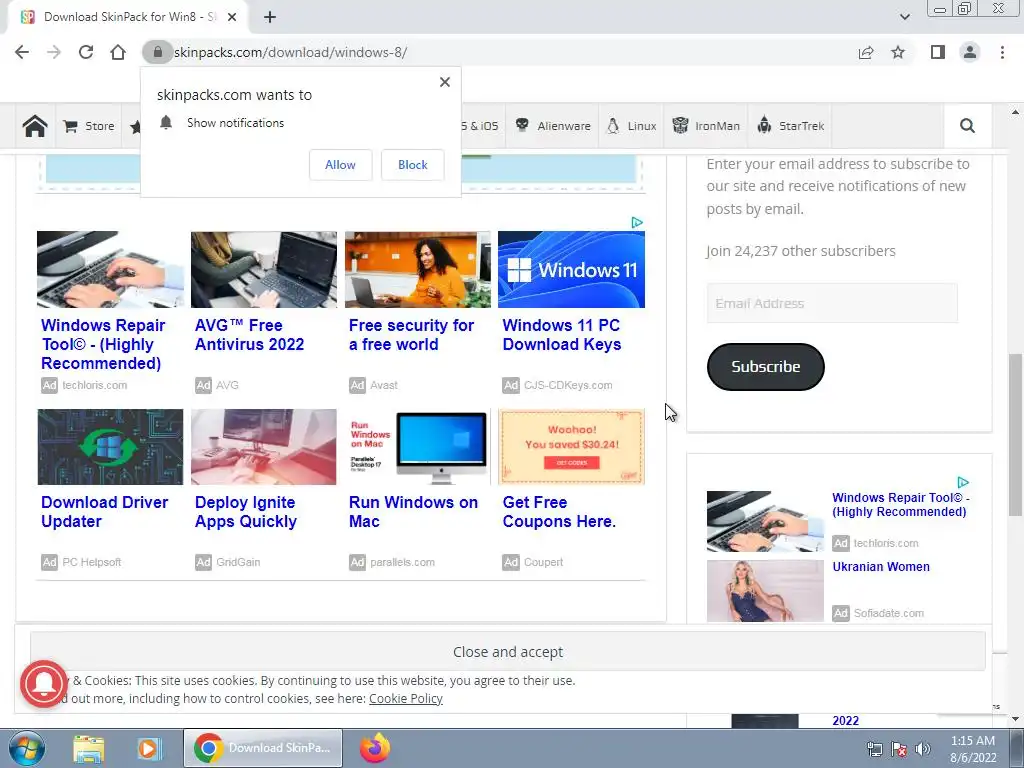This screenshot has height=768, width=1024.
Task: Open Action Center flag tray icon
Action: 899,749
